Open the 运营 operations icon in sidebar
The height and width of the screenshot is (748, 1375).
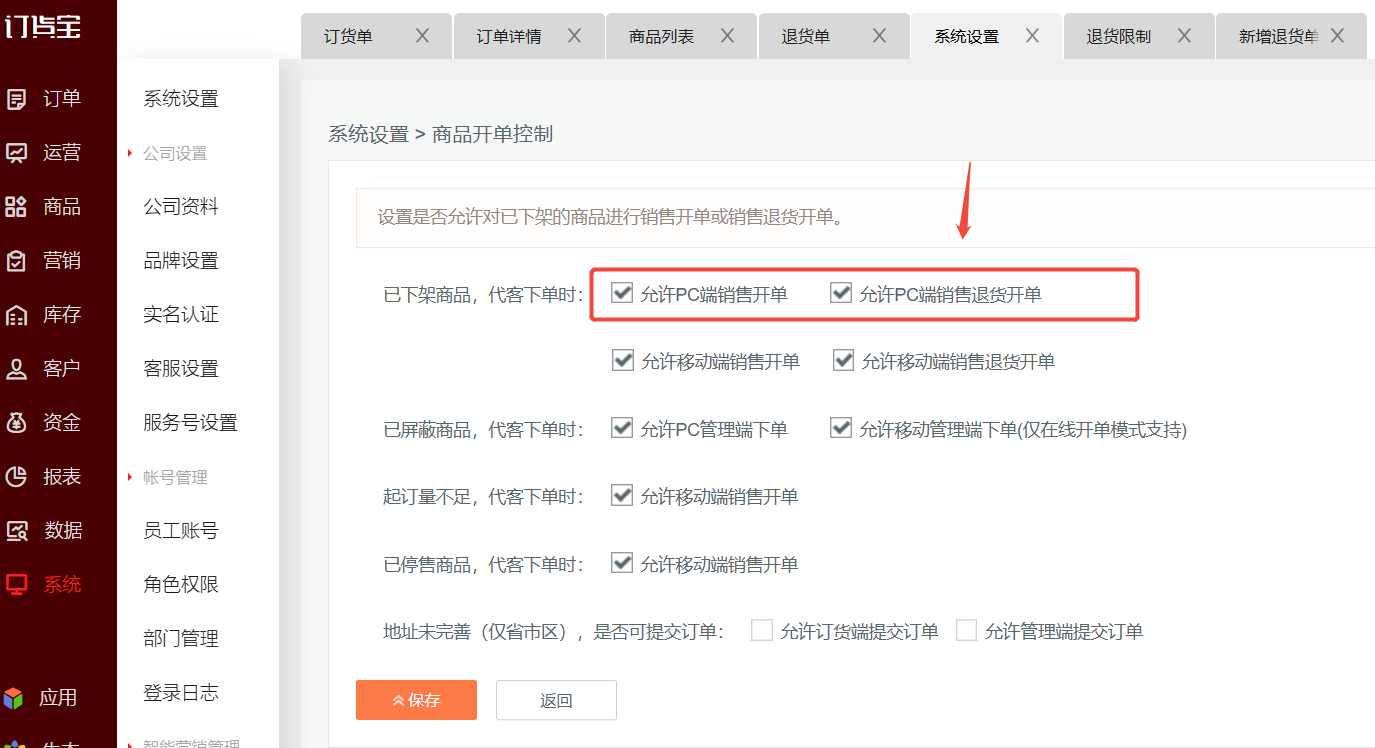(x=16, y=153)
